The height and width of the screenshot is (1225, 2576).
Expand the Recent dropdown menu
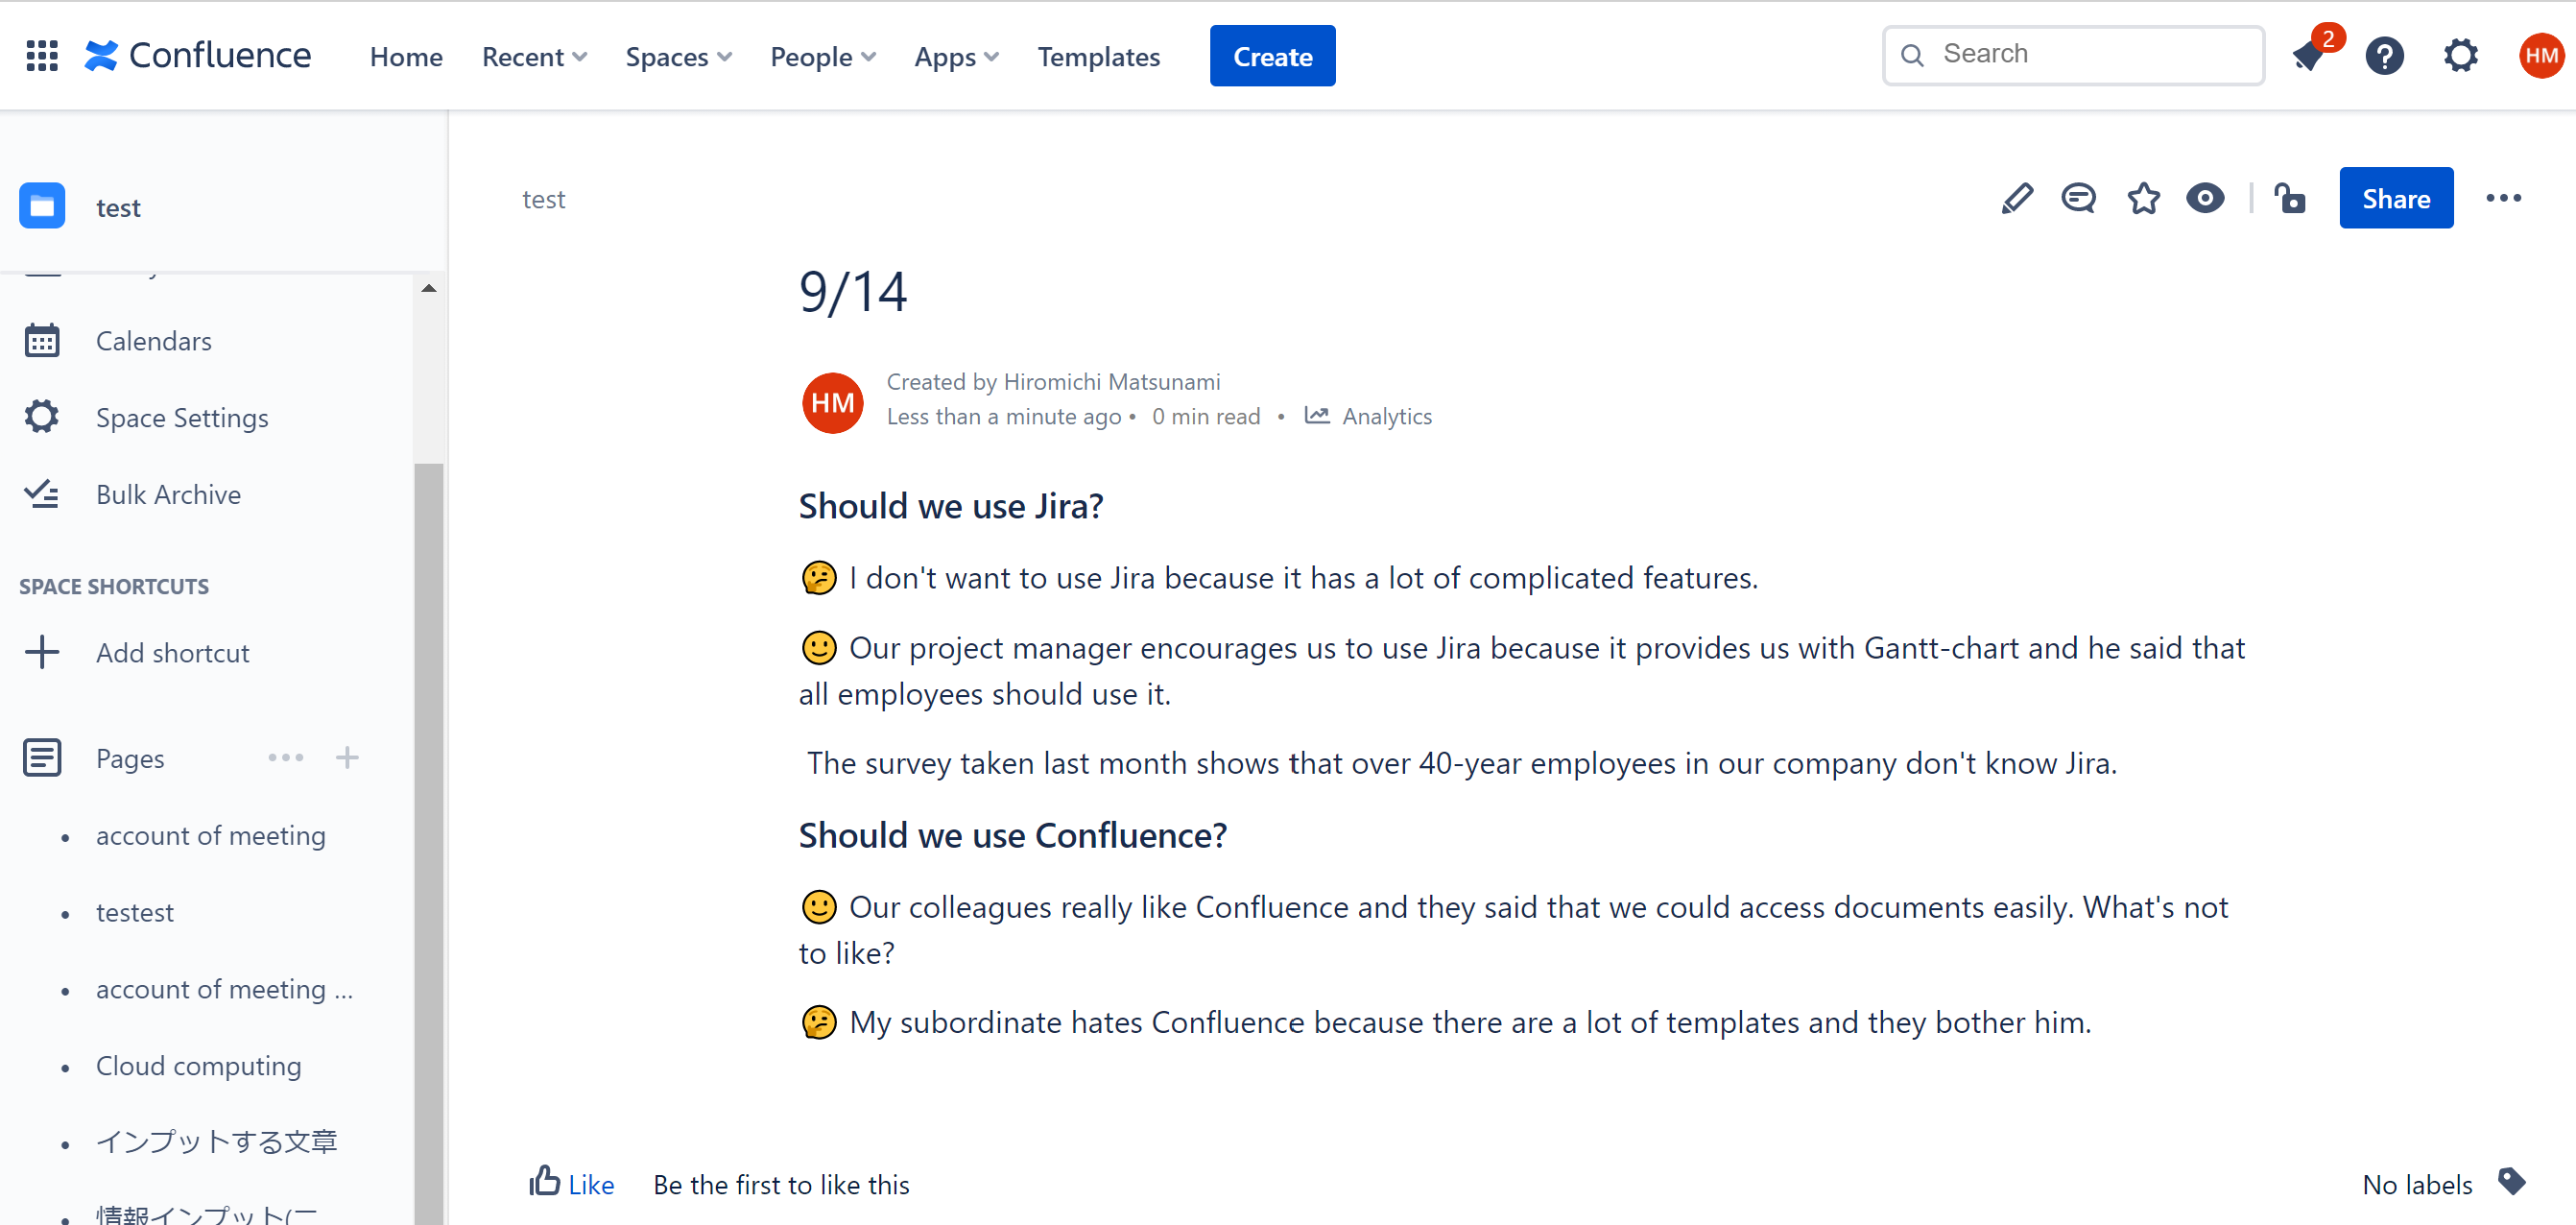534,57
